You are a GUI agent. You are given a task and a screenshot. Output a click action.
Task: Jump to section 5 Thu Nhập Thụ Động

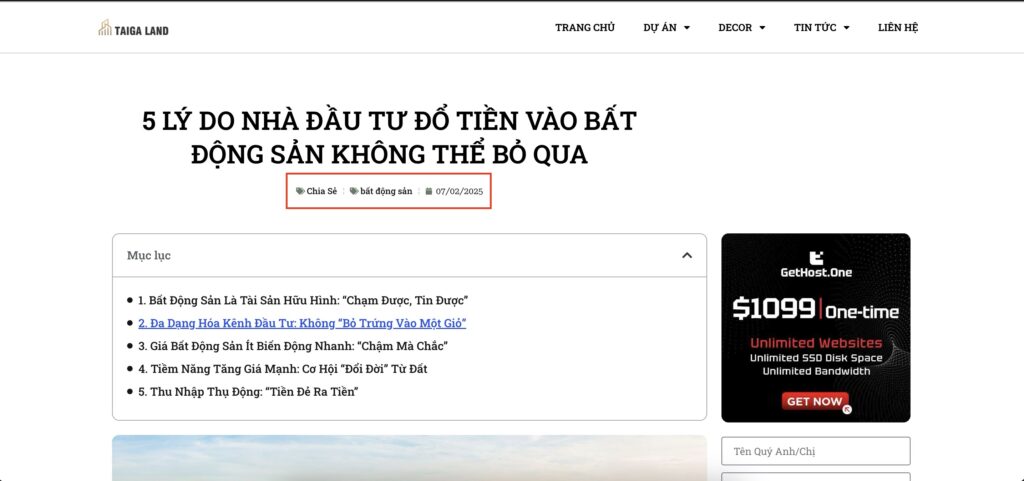click(248, 392)
